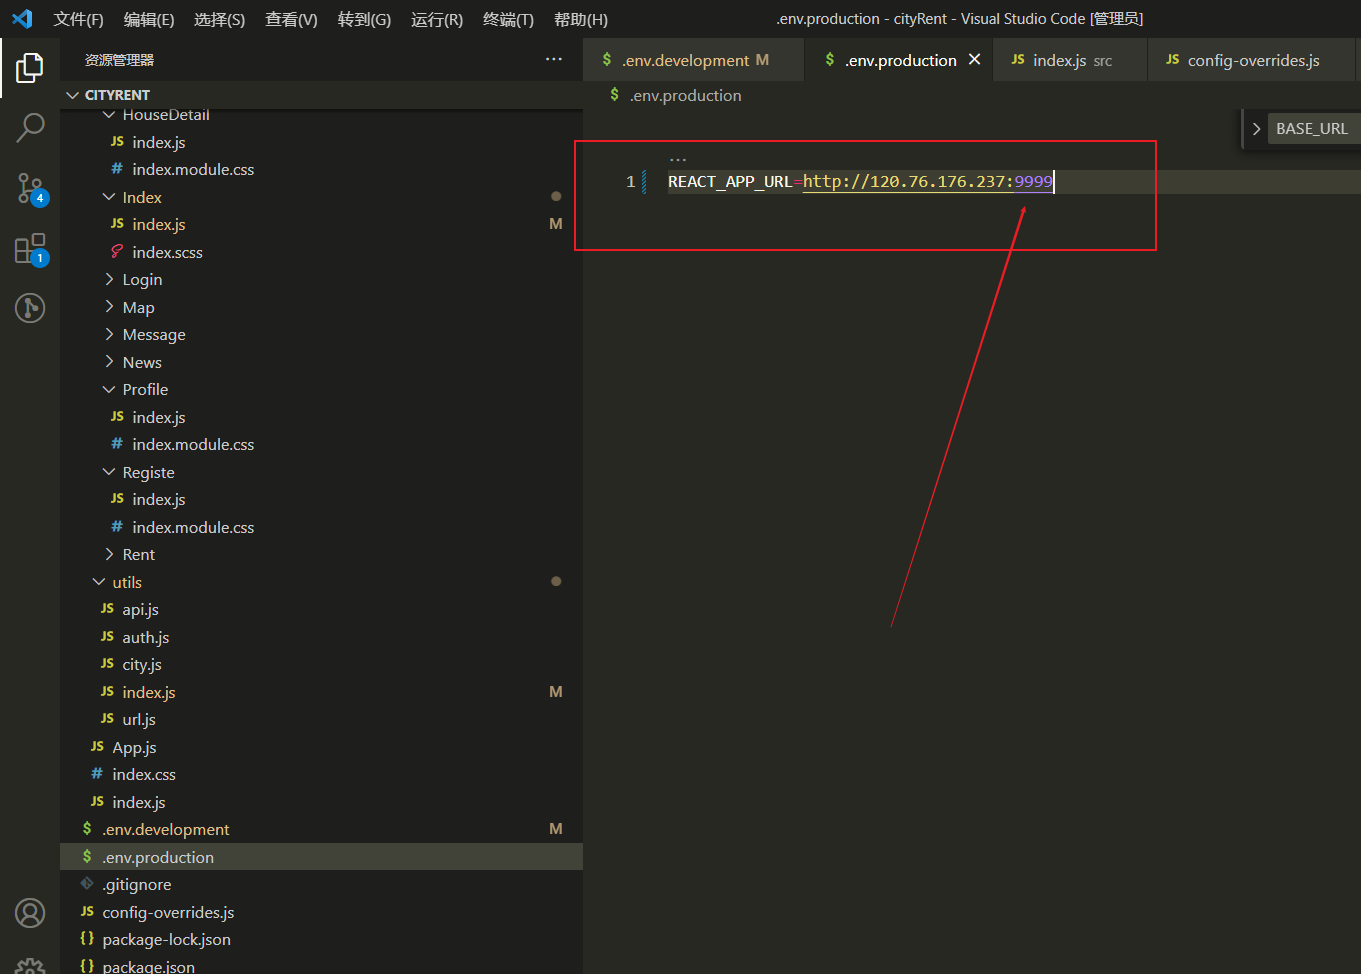Collapse the Profile folder
The image size is (1361, 974).
(321, 390)
